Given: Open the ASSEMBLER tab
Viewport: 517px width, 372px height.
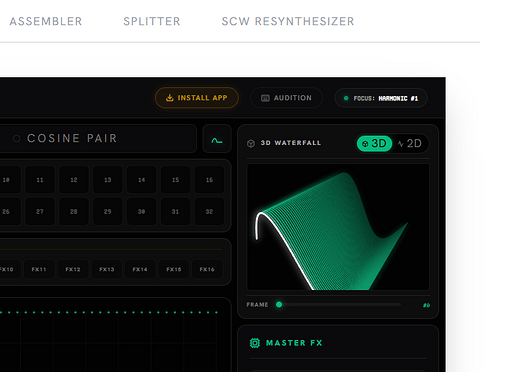Looking at the screenshot, I should [x=46, y=21].
